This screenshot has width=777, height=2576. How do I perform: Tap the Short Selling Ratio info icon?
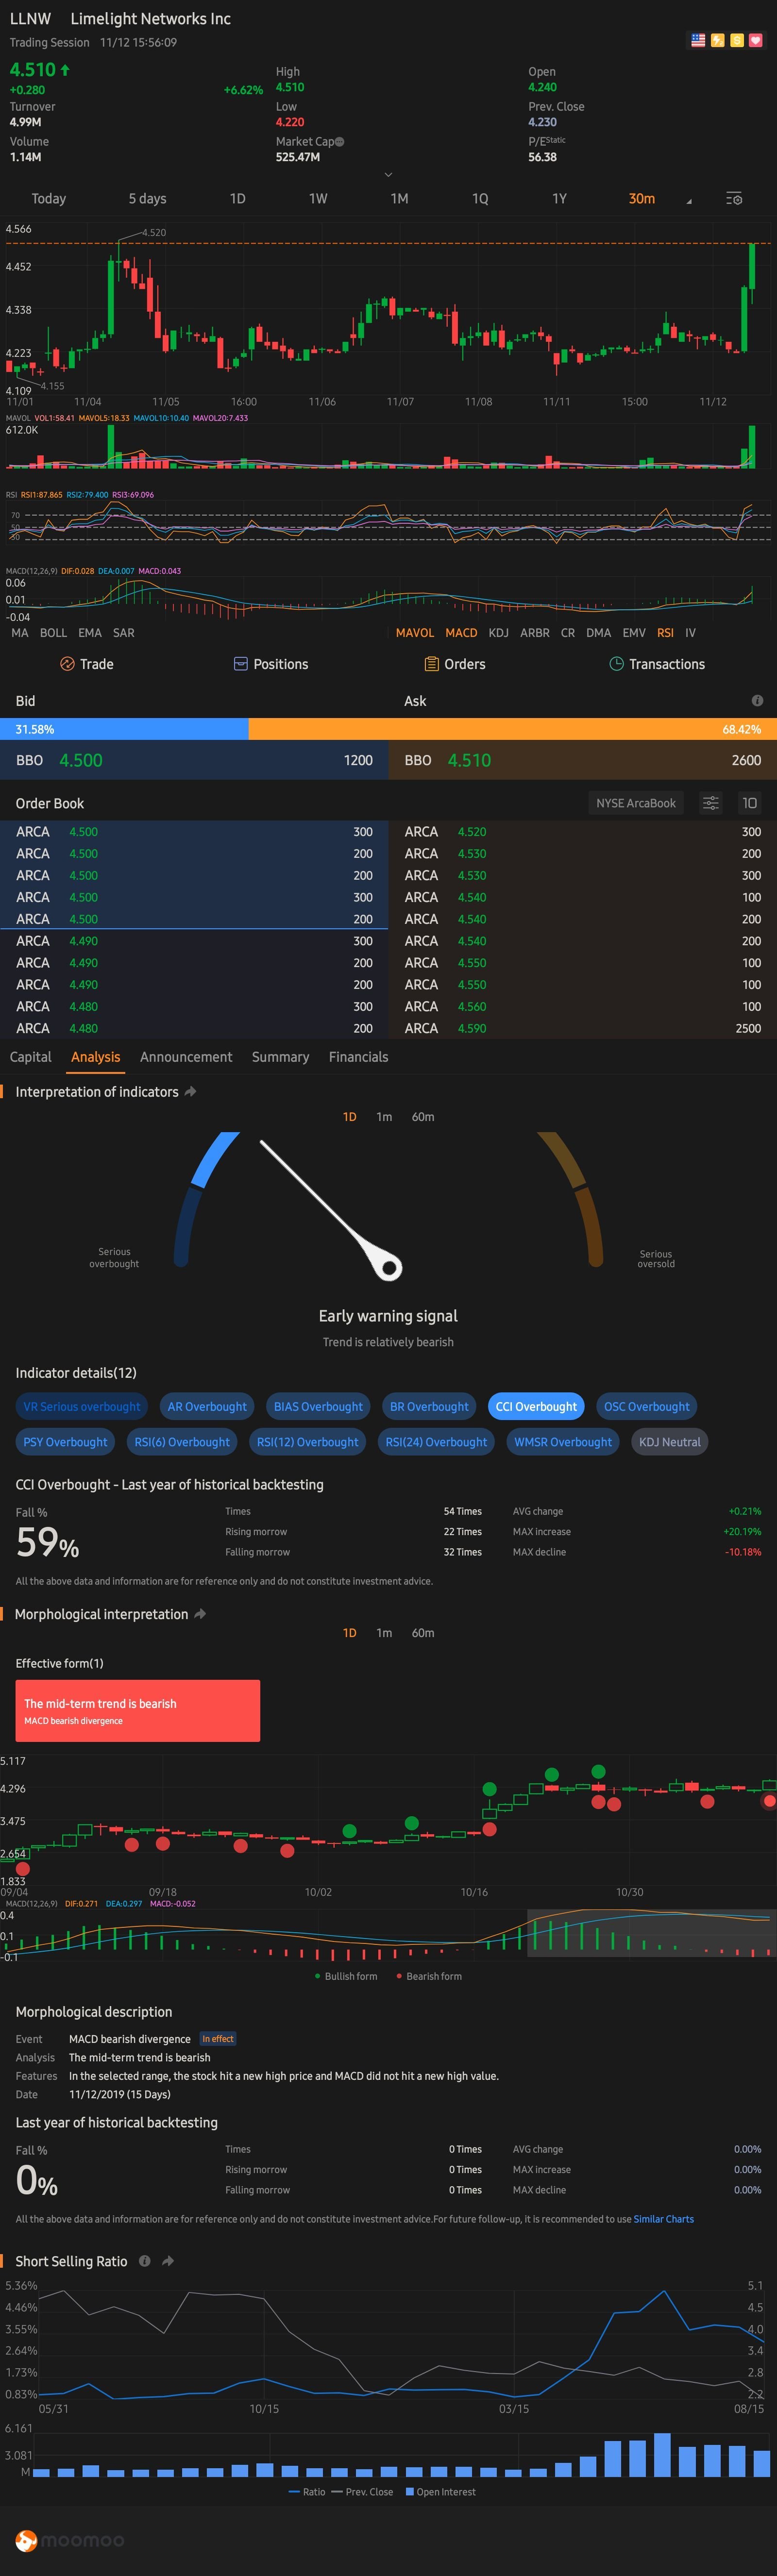pyautogui.click(x=144, y=2261)
